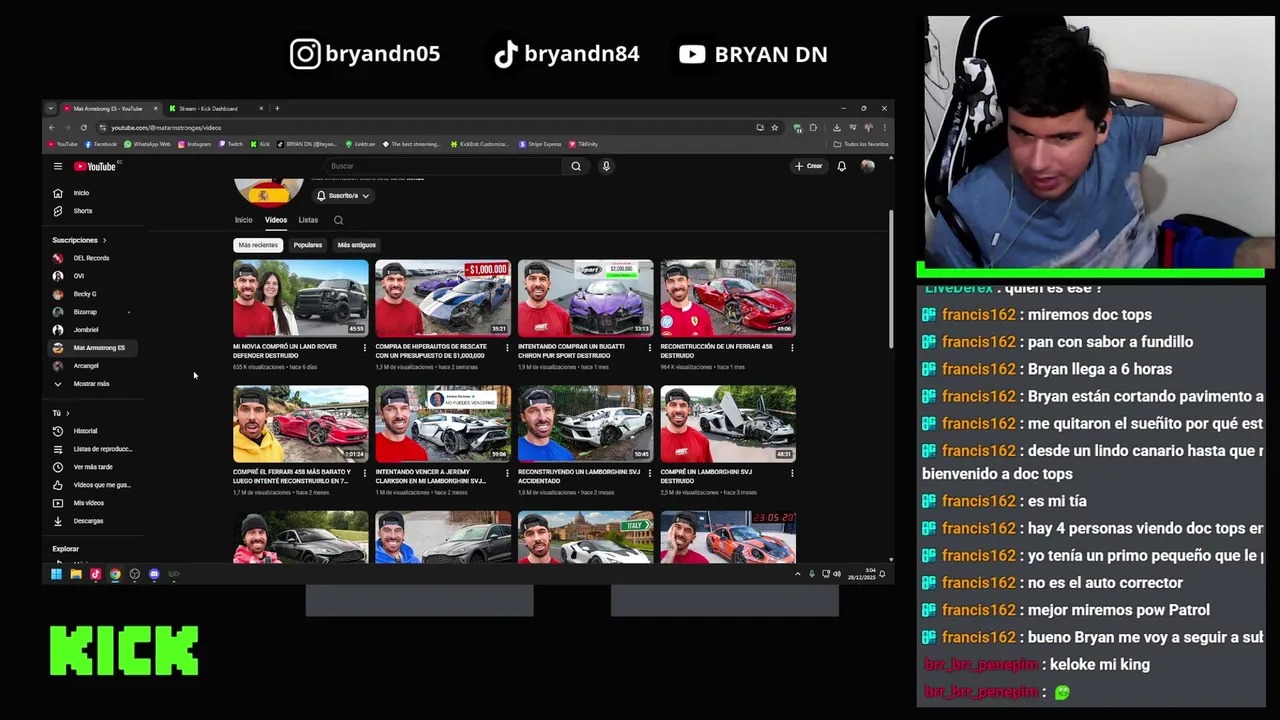The height and width of the screenshot is (720, 1280).
Task: Open Discord from taskbar
Action: 154,574
